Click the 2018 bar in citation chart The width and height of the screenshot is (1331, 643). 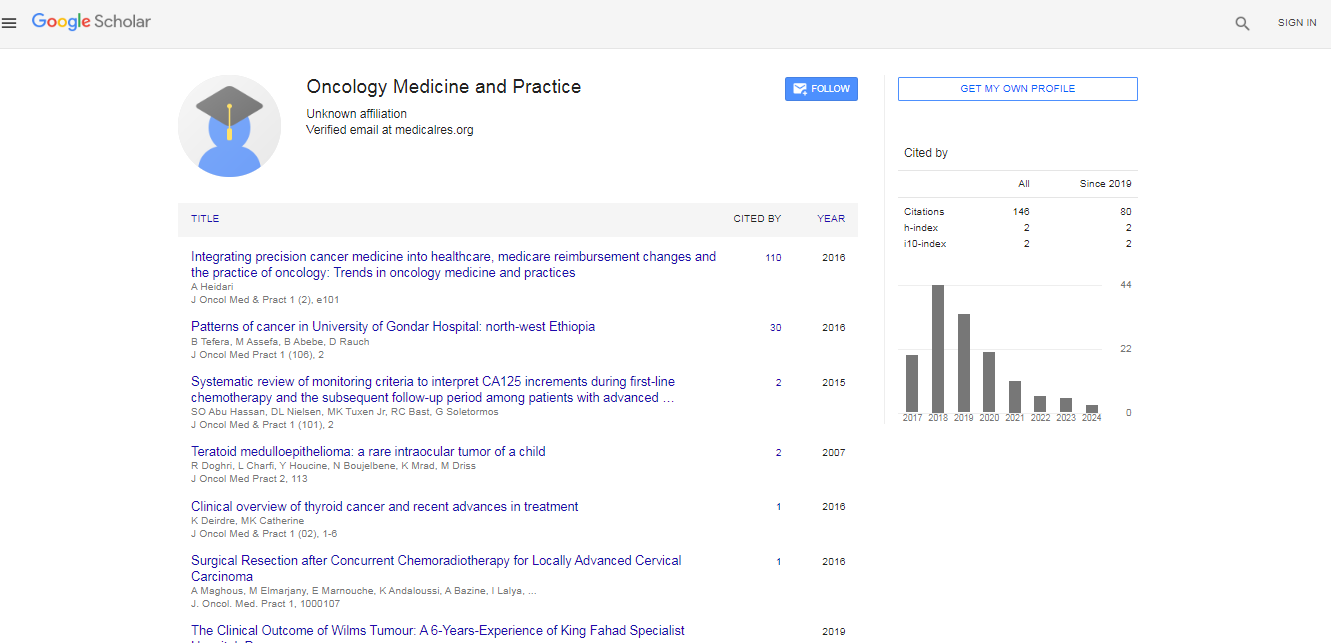coord(938,348)
